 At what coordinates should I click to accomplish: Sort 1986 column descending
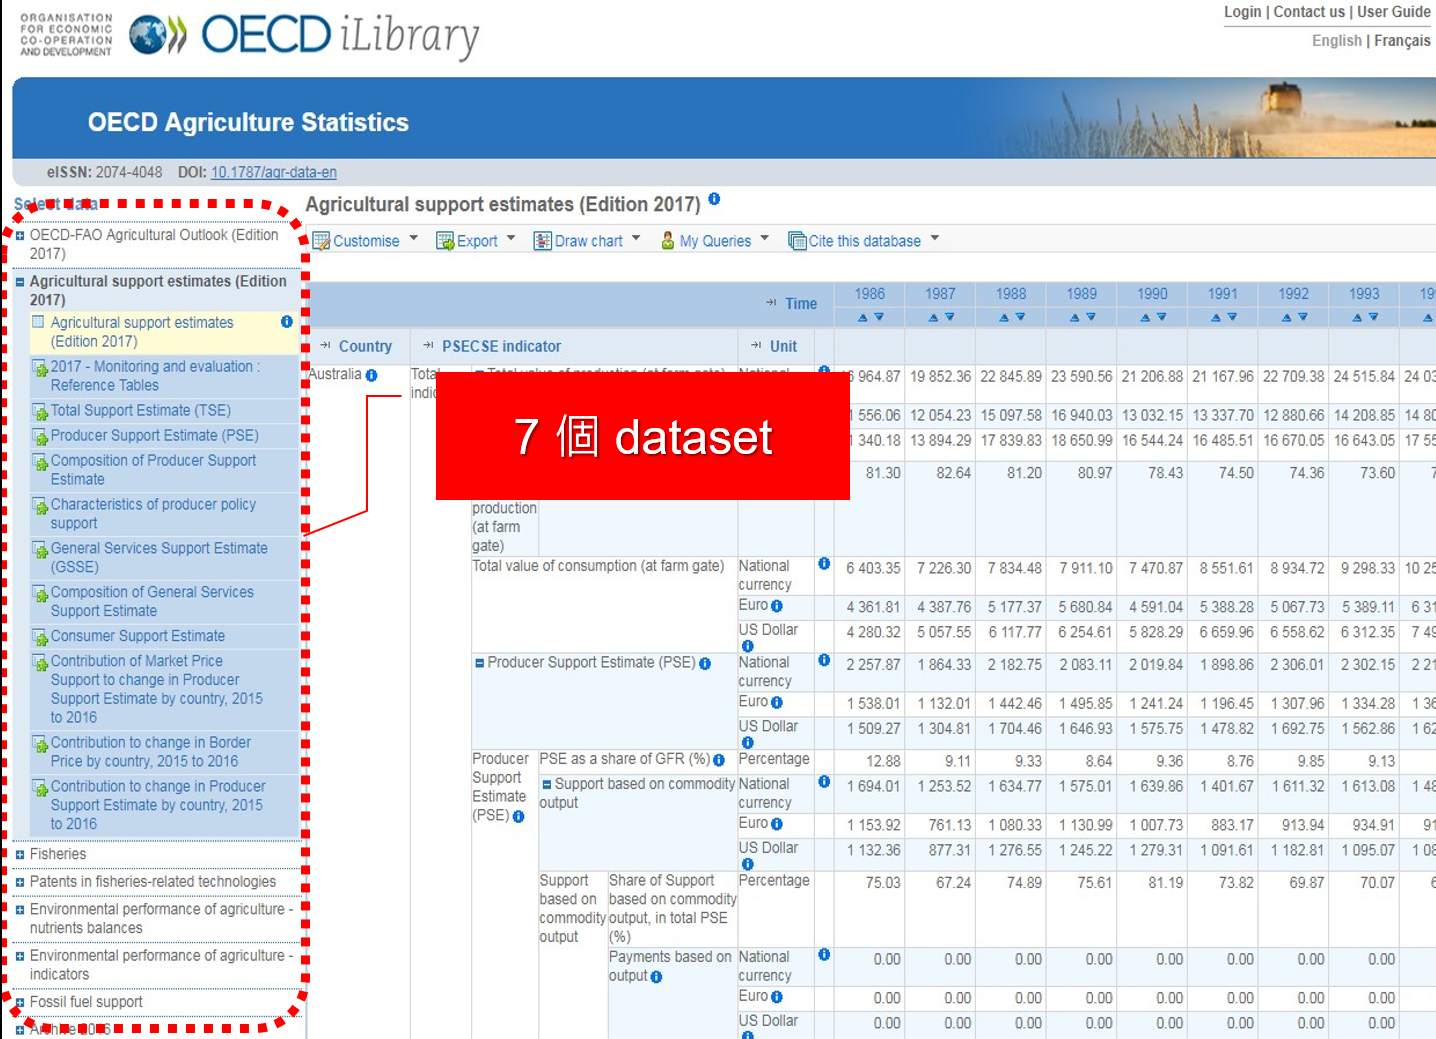click(879, 317)
